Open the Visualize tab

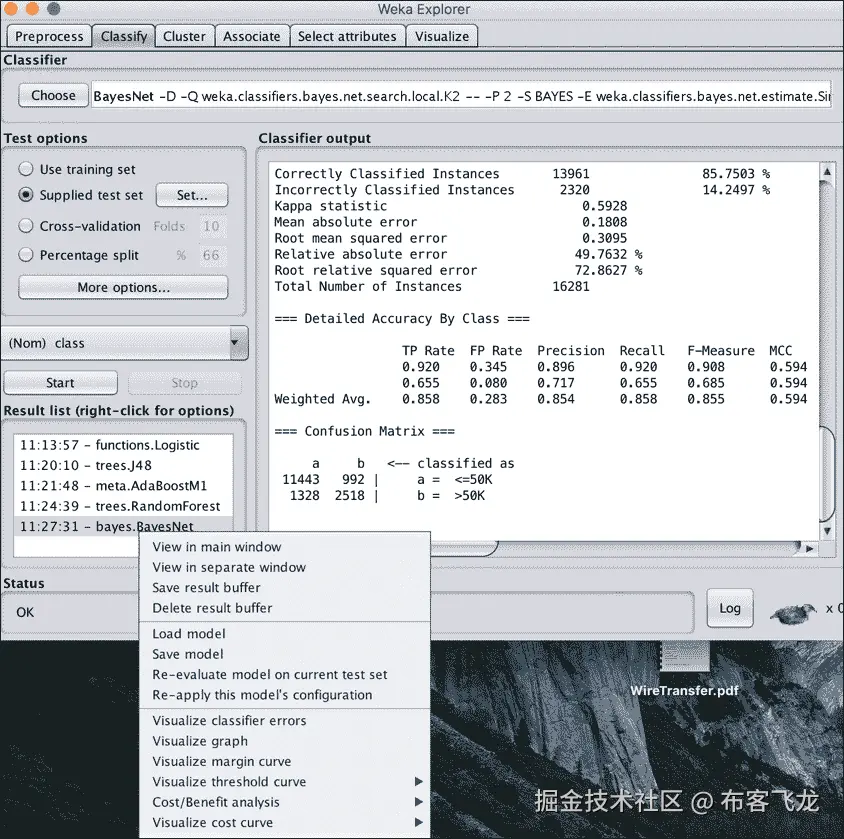442,36
